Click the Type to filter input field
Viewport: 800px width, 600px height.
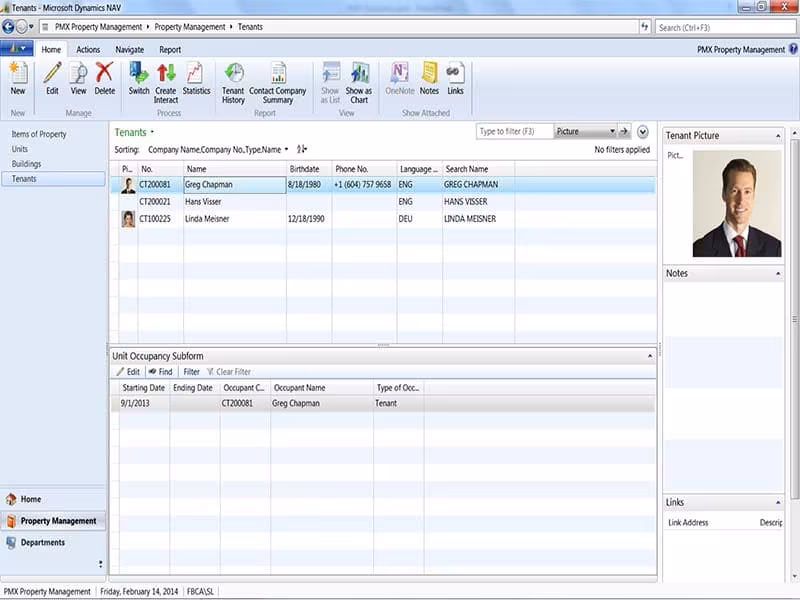coord(514,132)
